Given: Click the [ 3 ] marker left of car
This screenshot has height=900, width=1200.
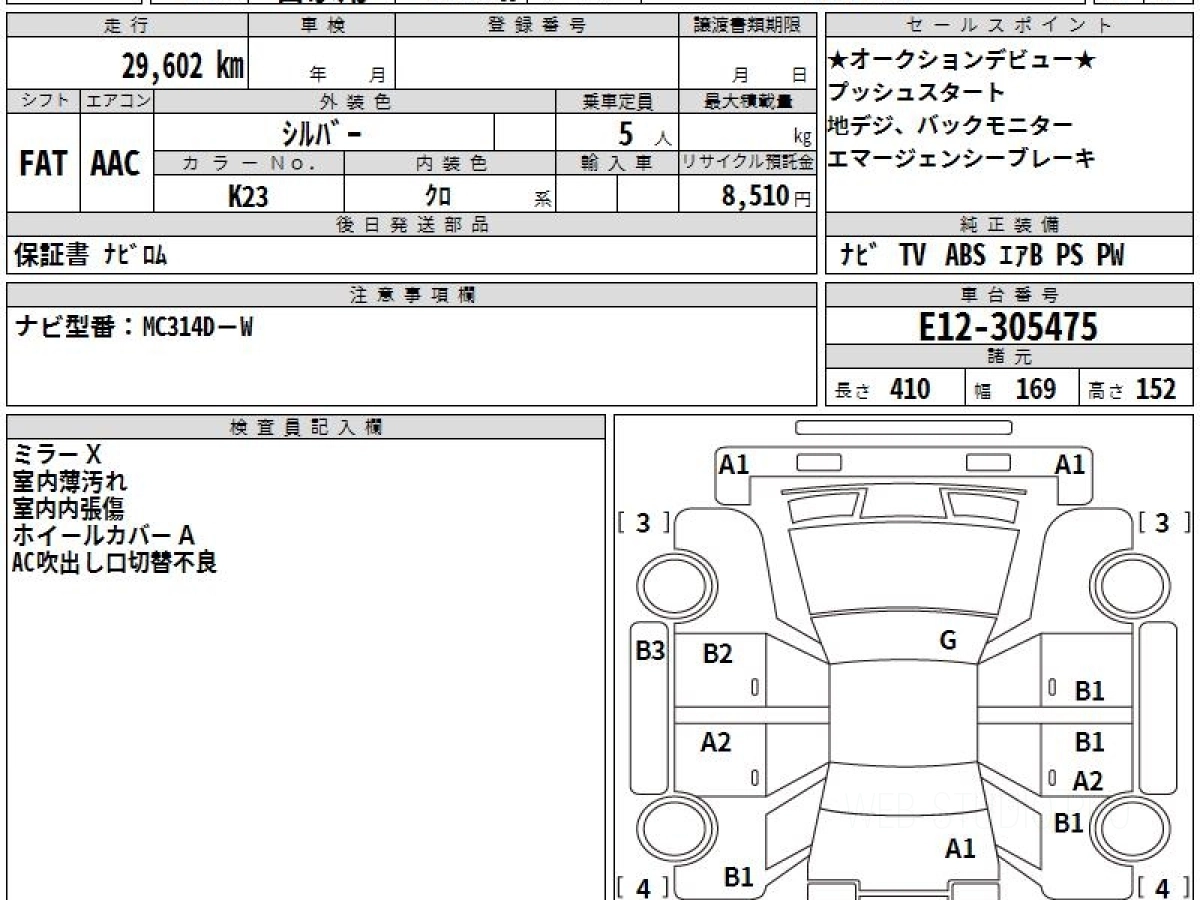Looking at the screenshot, I should tap(644, 522).
